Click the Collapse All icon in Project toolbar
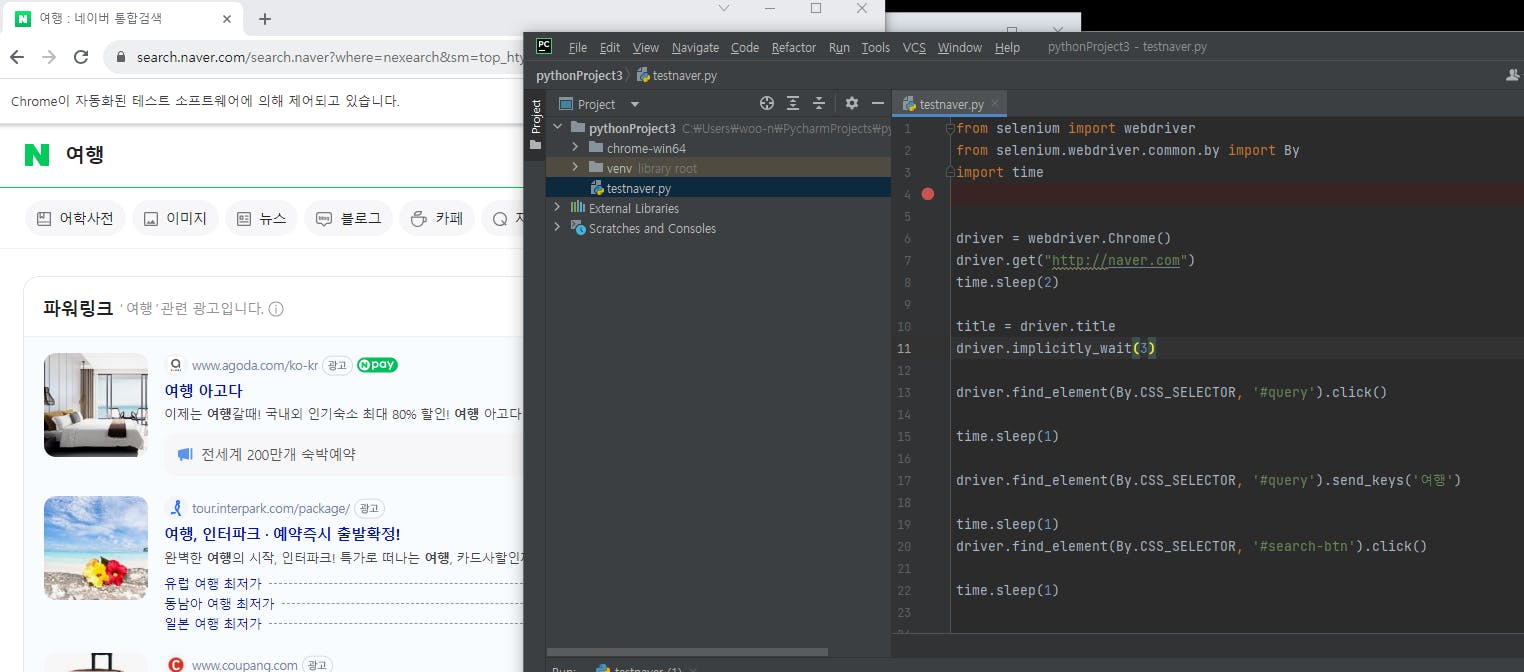The width and height of the screenshot is (1524, 672). click(x=819, y=103)
